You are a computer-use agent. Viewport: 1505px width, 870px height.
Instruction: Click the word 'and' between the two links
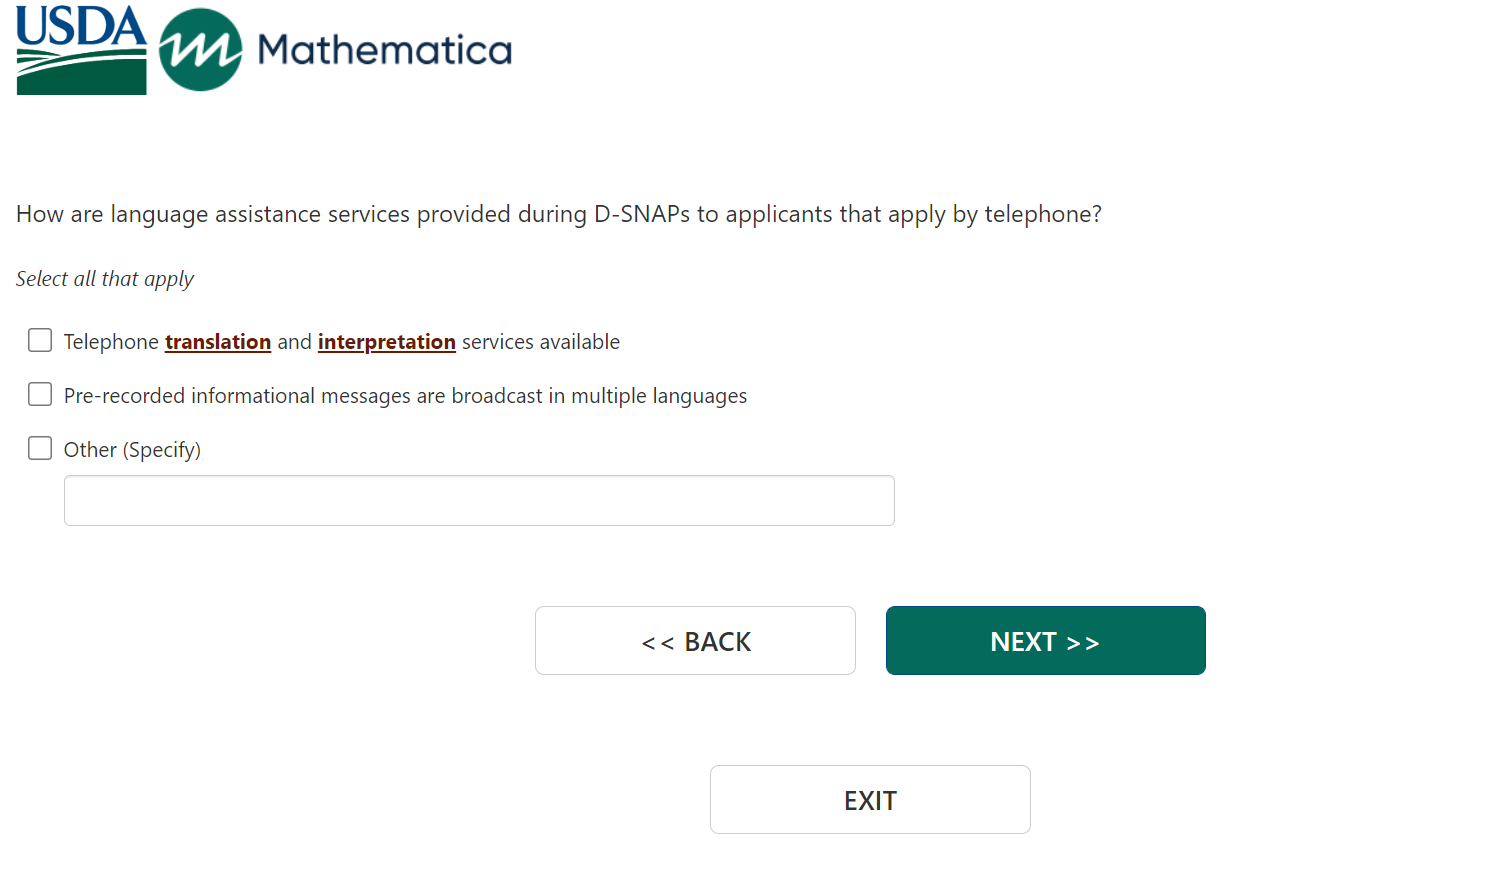pos(294,342)
